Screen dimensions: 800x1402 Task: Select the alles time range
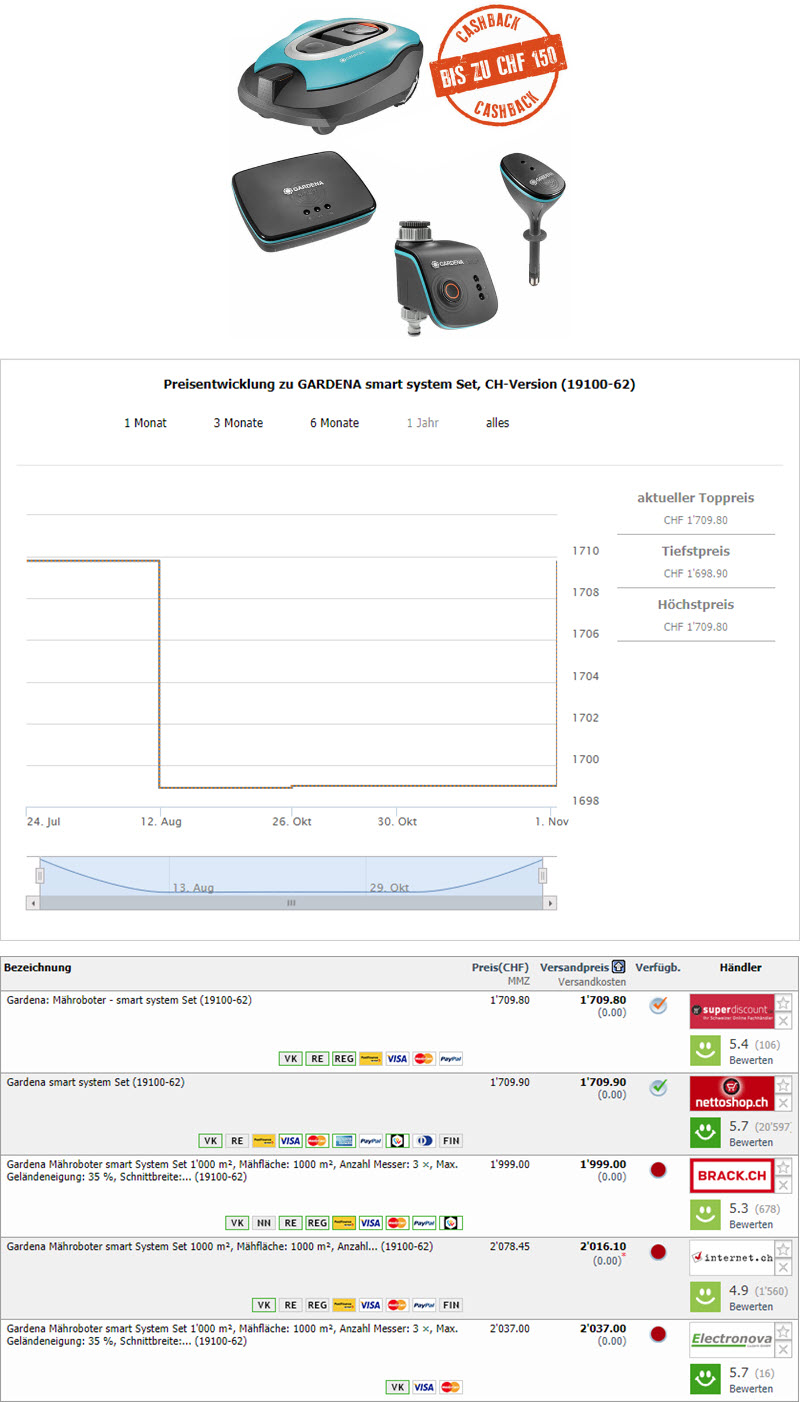[x=497, y=423]
